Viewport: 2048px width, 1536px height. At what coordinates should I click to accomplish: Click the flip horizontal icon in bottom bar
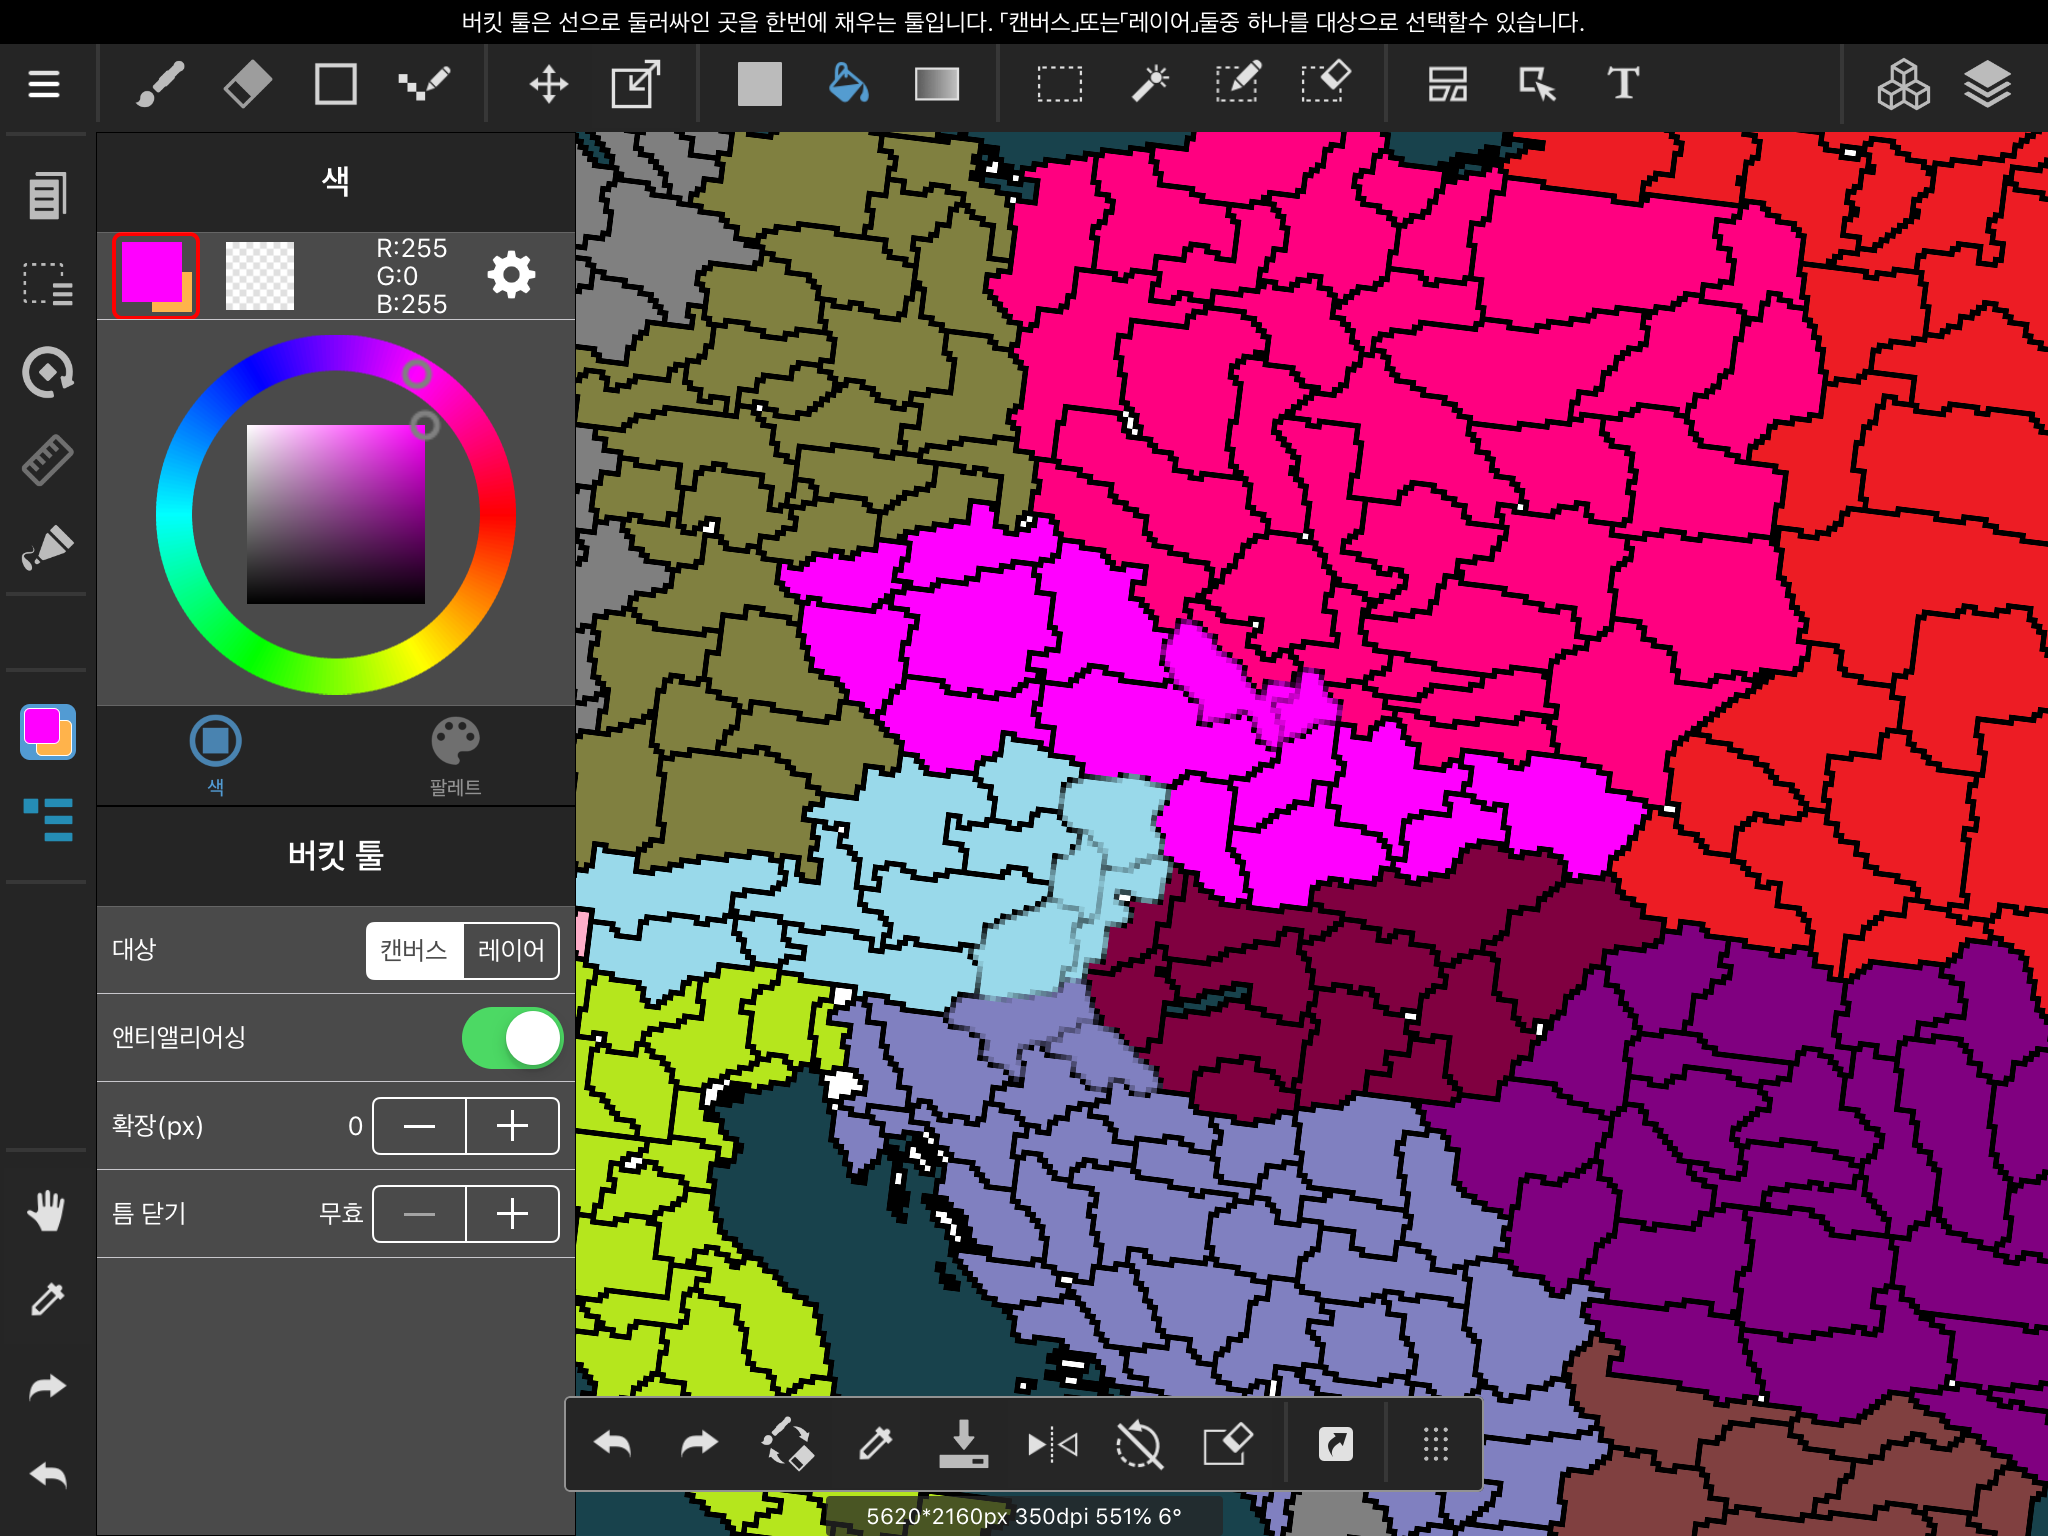pyautogui.click(x=1052, y=1444)
